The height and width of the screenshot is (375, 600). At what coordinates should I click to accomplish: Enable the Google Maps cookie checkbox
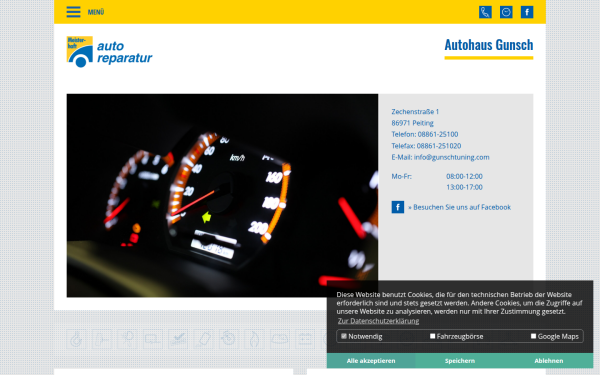533,336
